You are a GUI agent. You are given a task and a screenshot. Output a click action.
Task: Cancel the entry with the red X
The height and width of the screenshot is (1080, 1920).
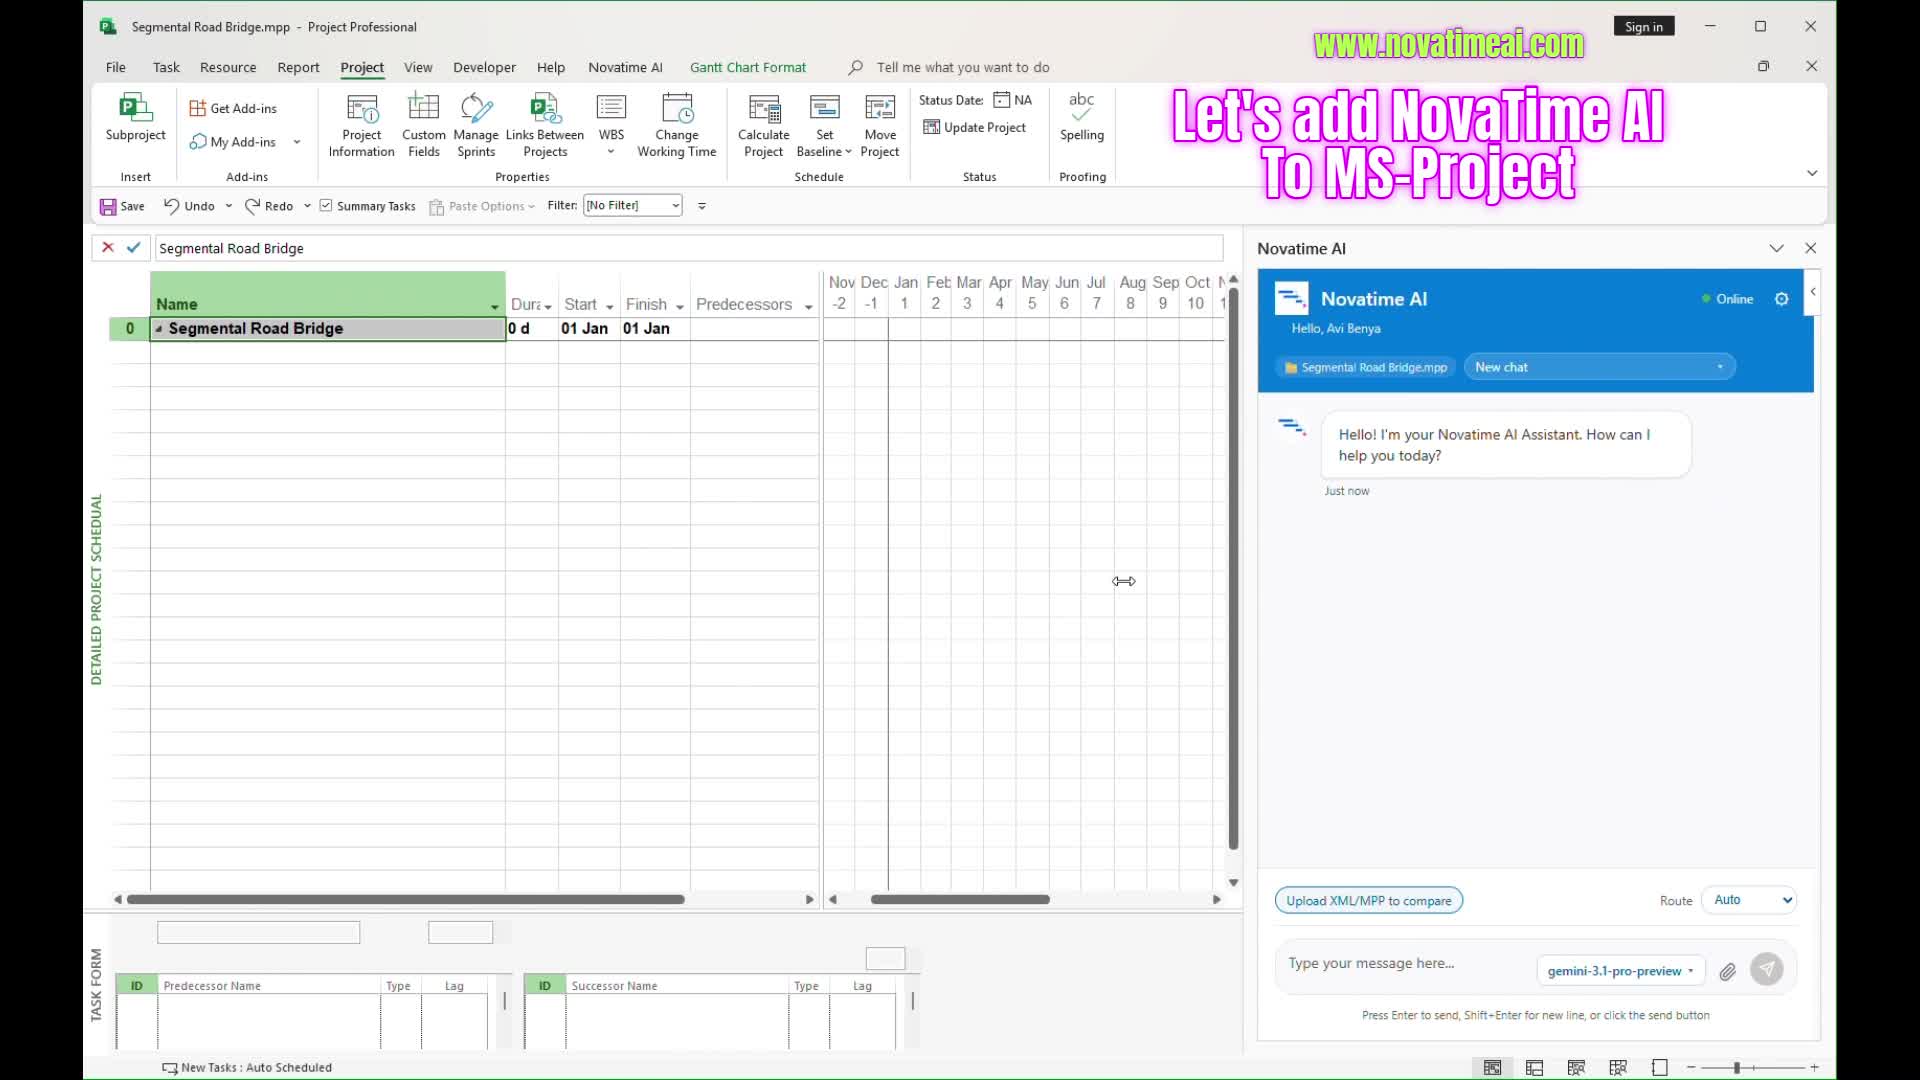[x=108, y=248]
